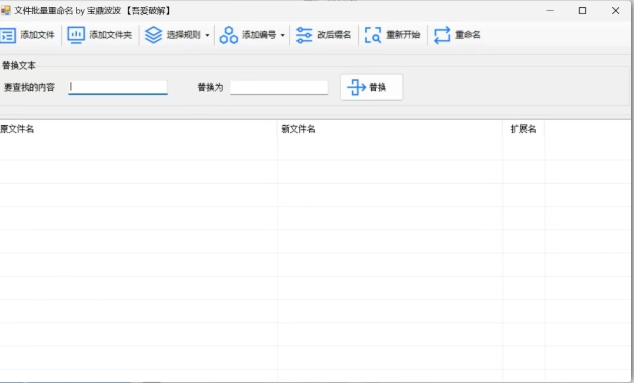Click the 添加编号 label text
The width and height of the screenshot is (634, 383).
[259, 35]
